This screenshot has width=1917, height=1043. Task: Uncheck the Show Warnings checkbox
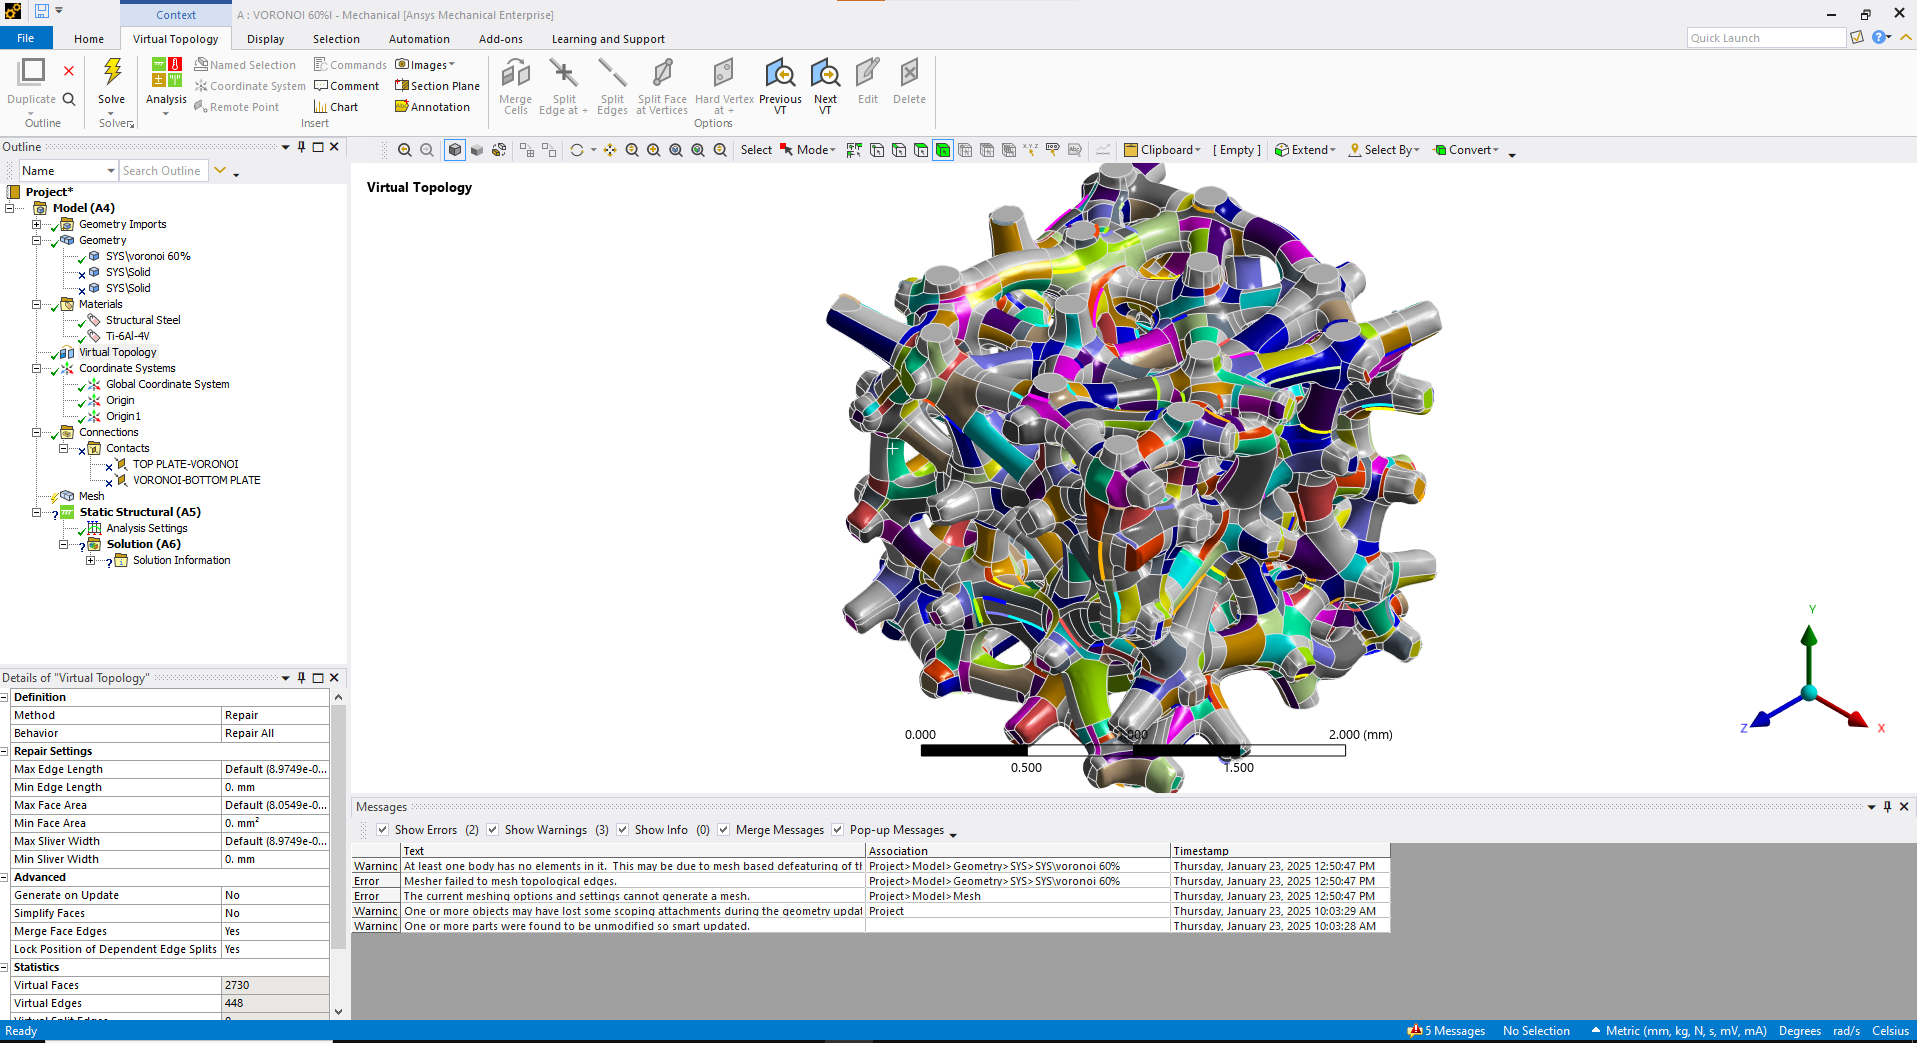[493, 830]
